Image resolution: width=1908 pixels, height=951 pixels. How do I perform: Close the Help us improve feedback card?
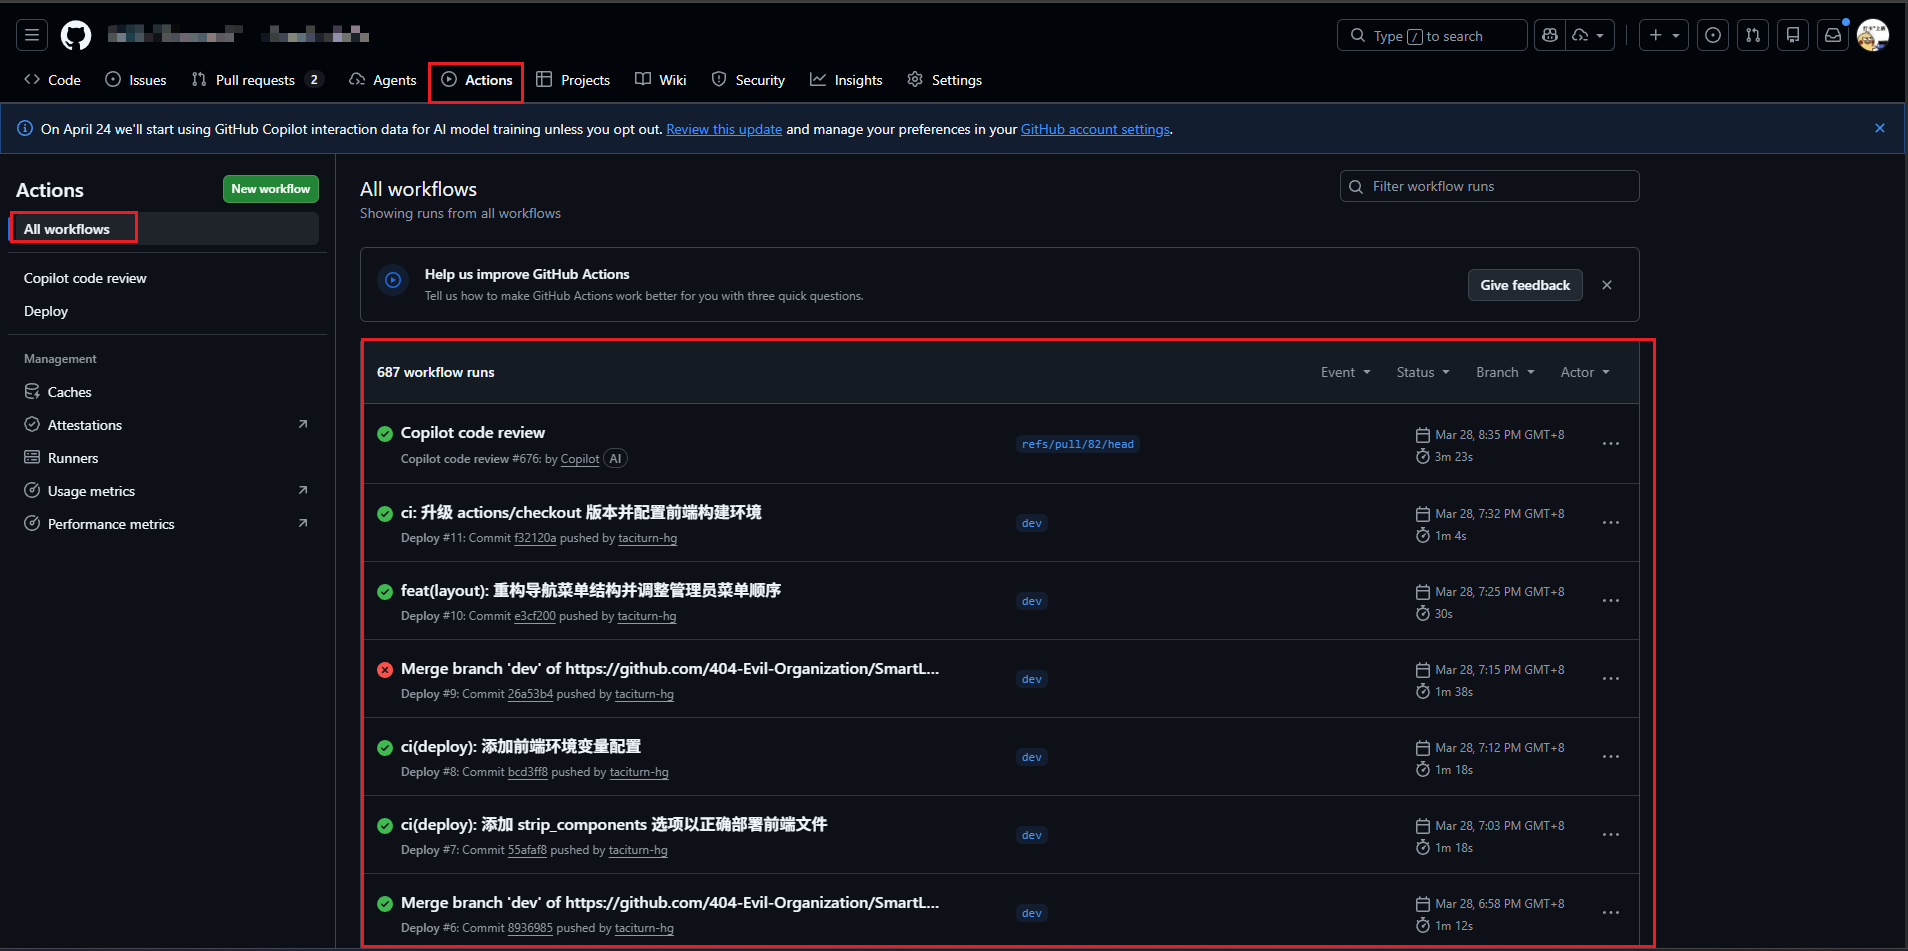[x=1606, y=285]
